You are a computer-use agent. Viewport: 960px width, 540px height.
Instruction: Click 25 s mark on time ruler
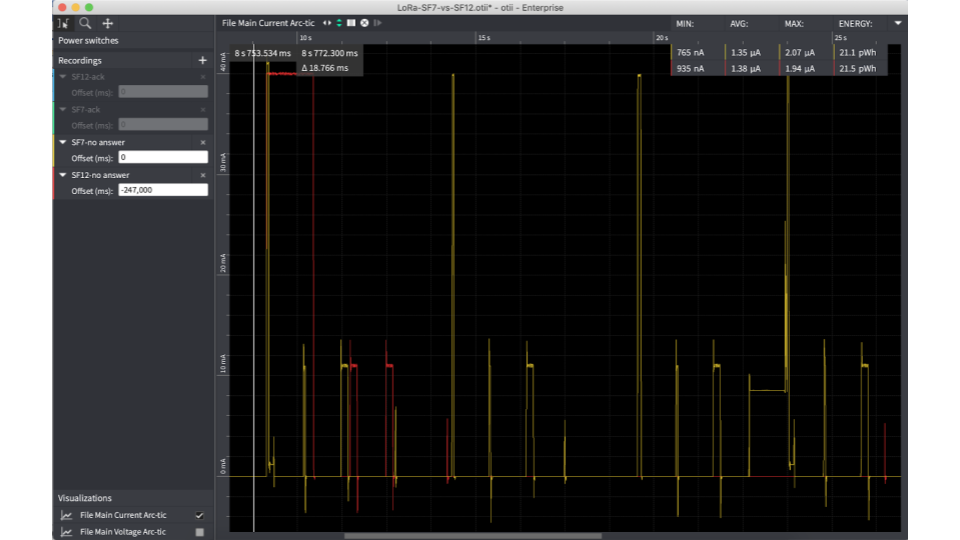841,38
